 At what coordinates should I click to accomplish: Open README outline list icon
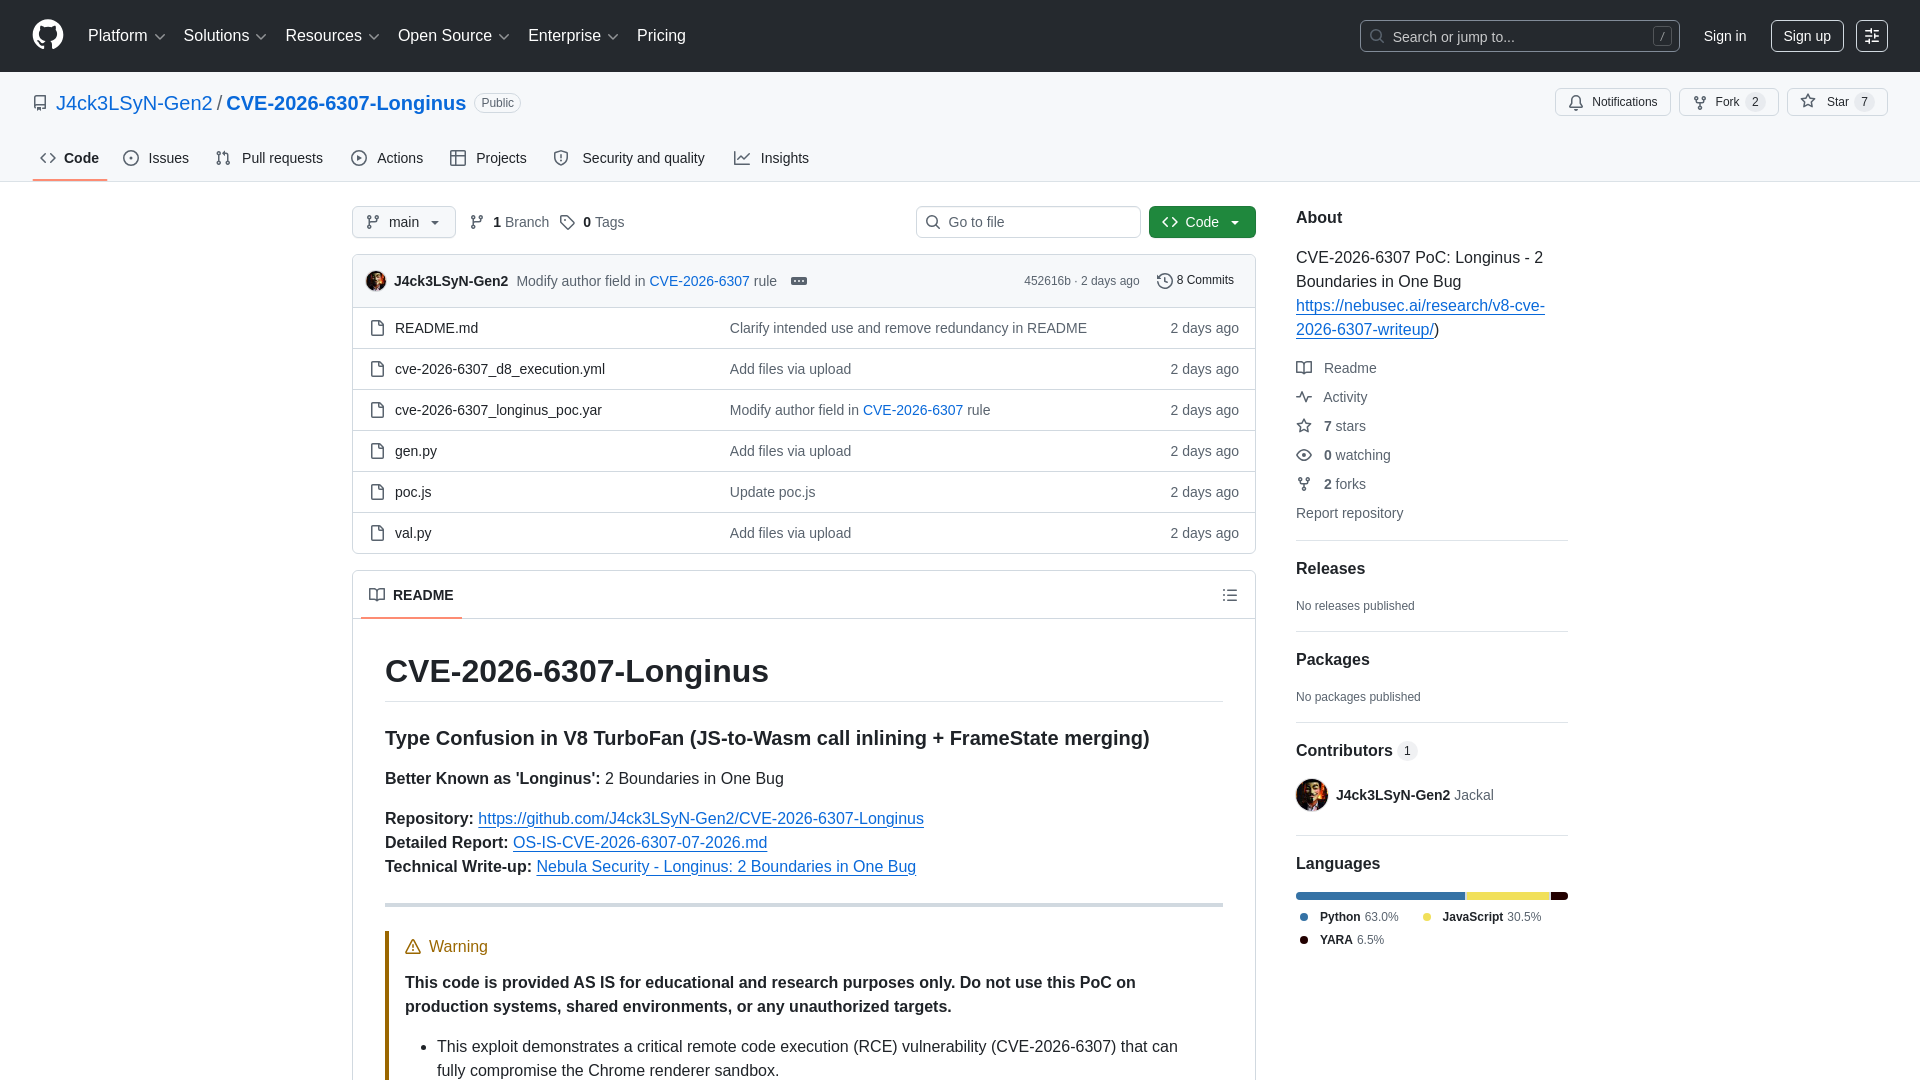point(1230,595)
